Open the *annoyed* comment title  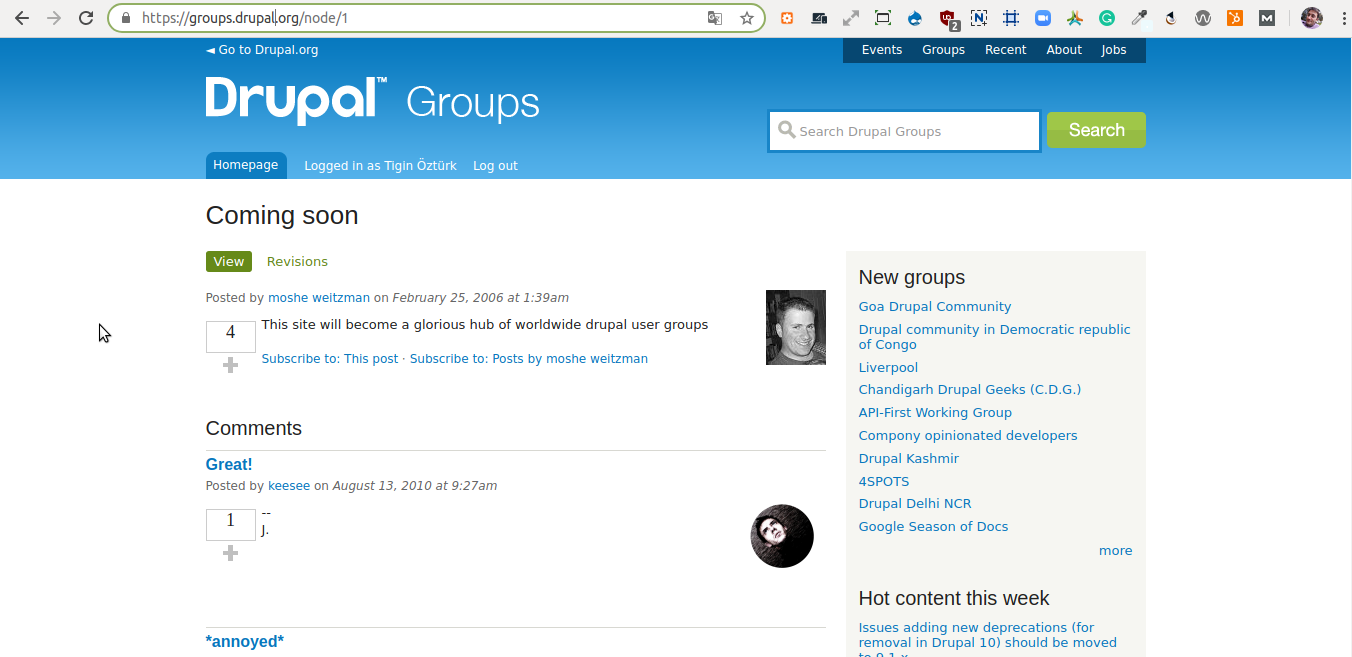coord(245,642)
